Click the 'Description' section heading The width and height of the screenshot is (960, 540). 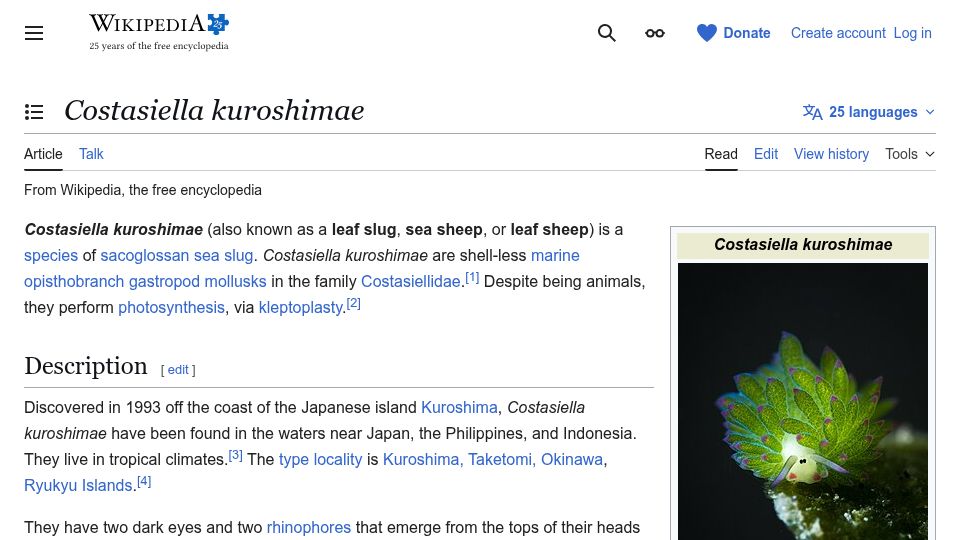(86, 366)
